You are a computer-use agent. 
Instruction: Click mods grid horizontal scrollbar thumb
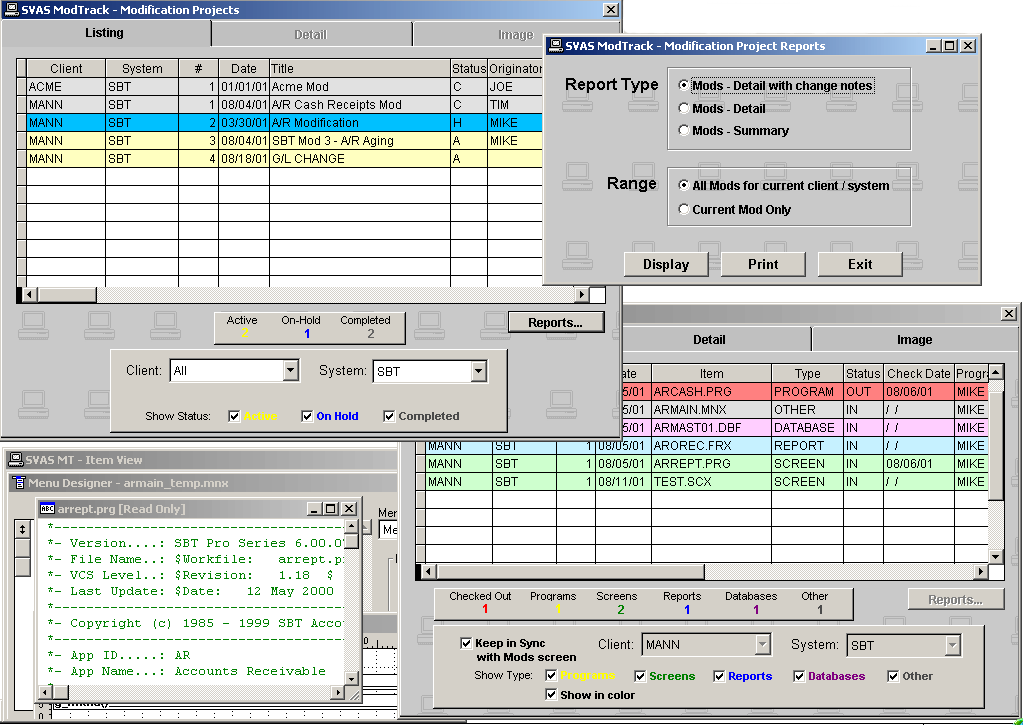pos(67,295)
